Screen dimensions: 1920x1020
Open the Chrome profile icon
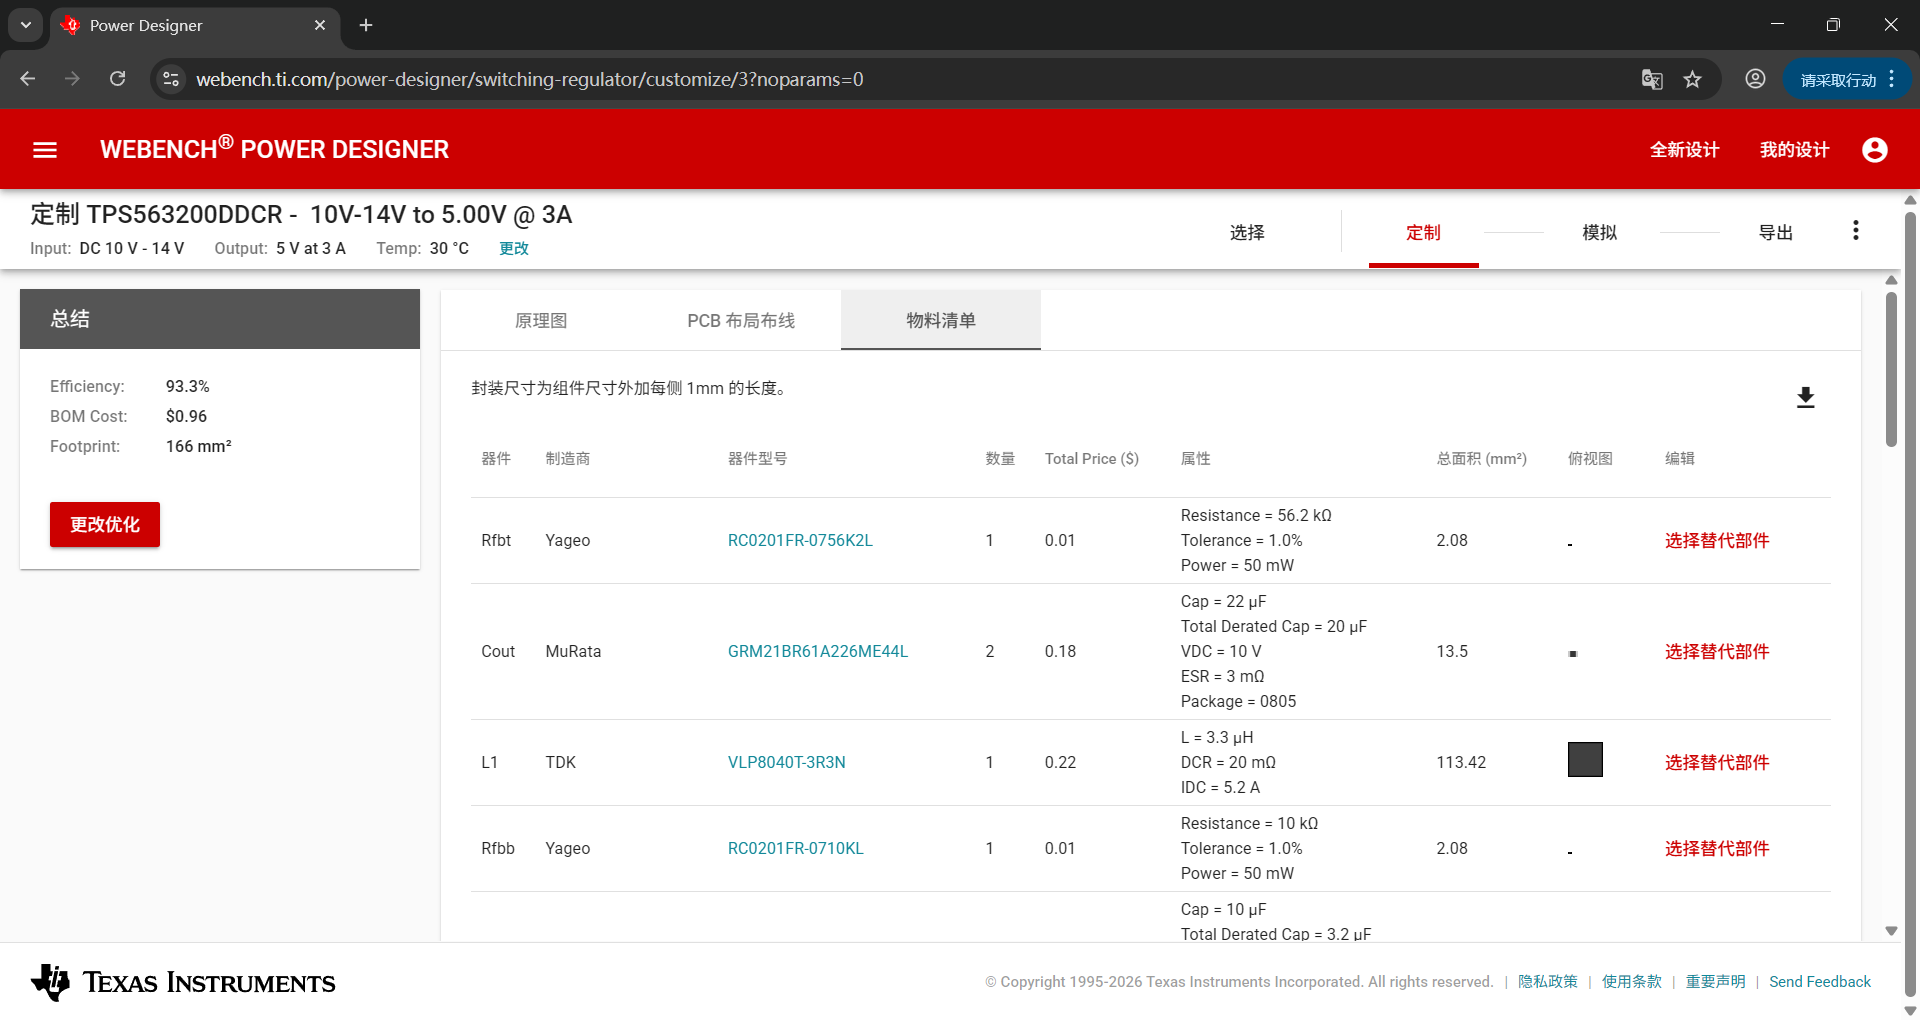[x=1755, y=79]
